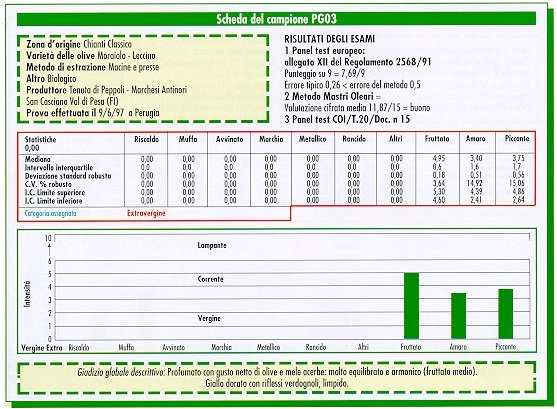Click the 'Intervallo interquartile' row label
The width and height of the screenshot is (557, 409).
pyautogui.click(x=59, y=167)
